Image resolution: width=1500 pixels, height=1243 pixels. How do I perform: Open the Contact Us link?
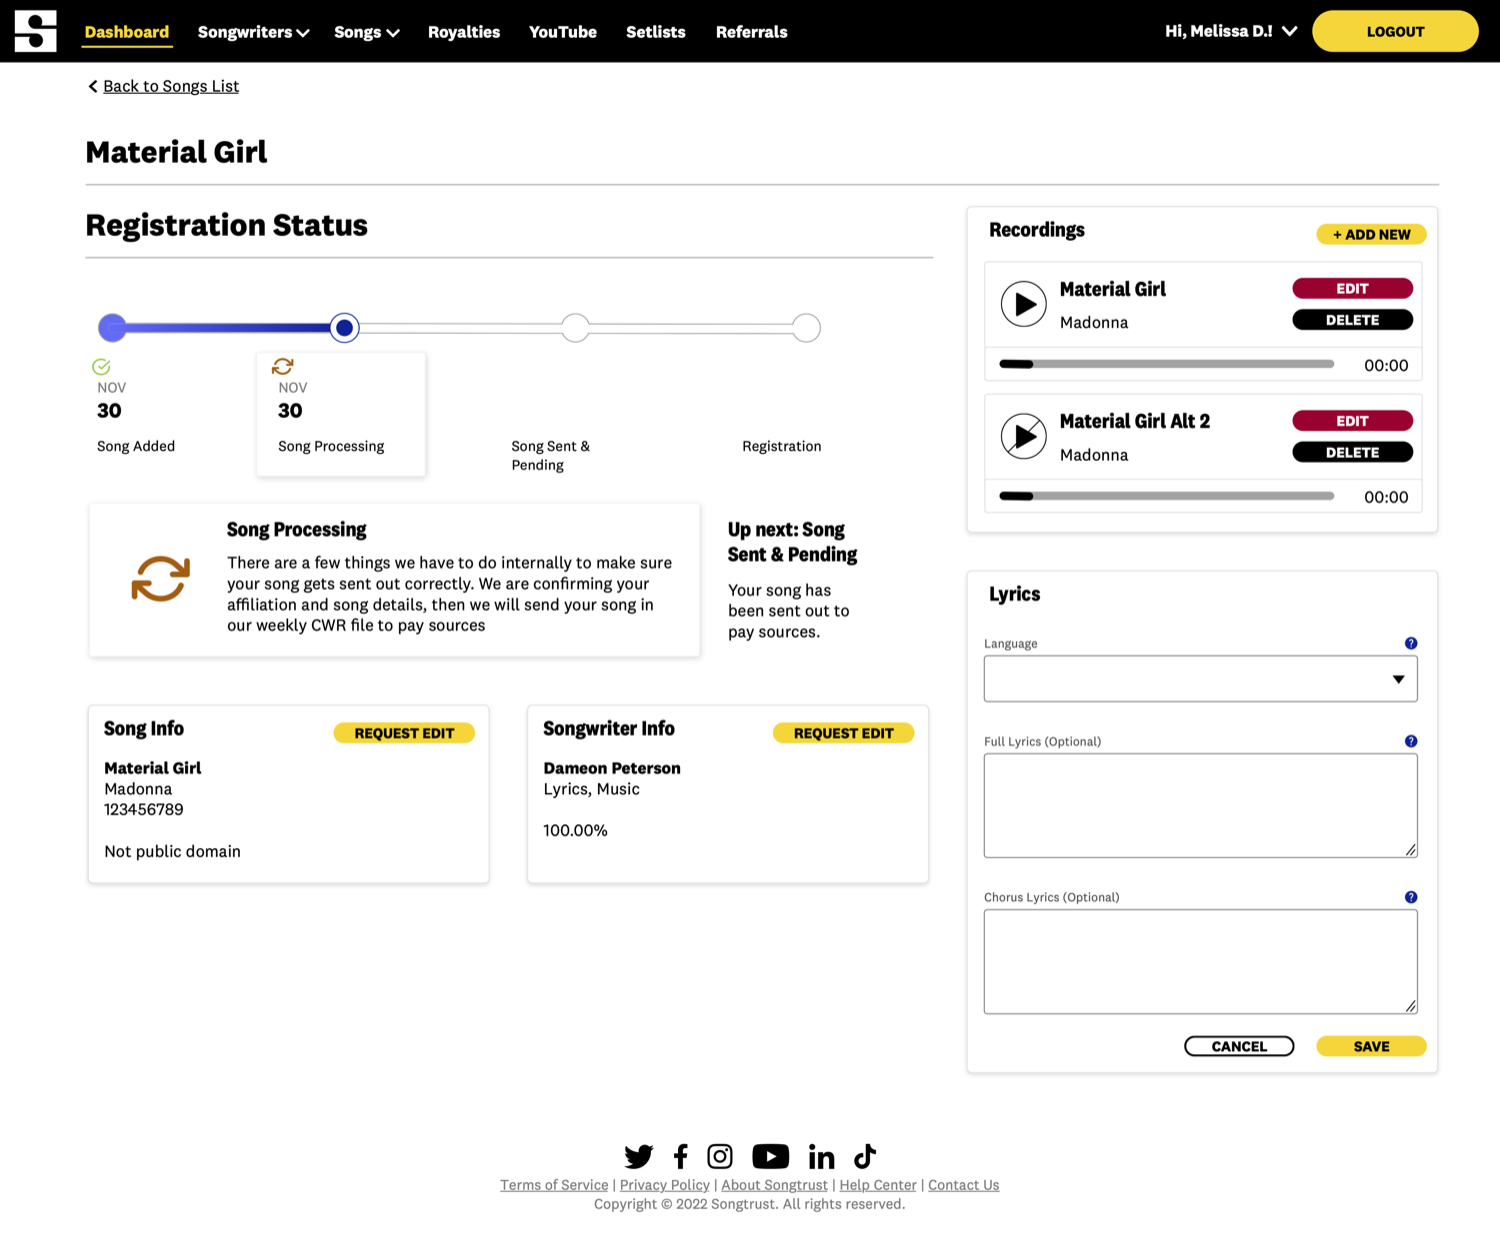[x=963, y=1185]
